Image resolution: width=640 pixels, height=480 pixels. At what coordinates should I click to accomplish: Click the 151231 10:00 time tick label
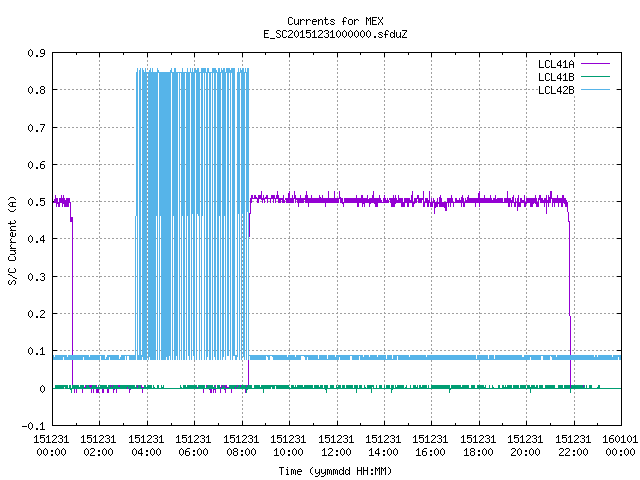pyautogui.click(x=288, y=445)
